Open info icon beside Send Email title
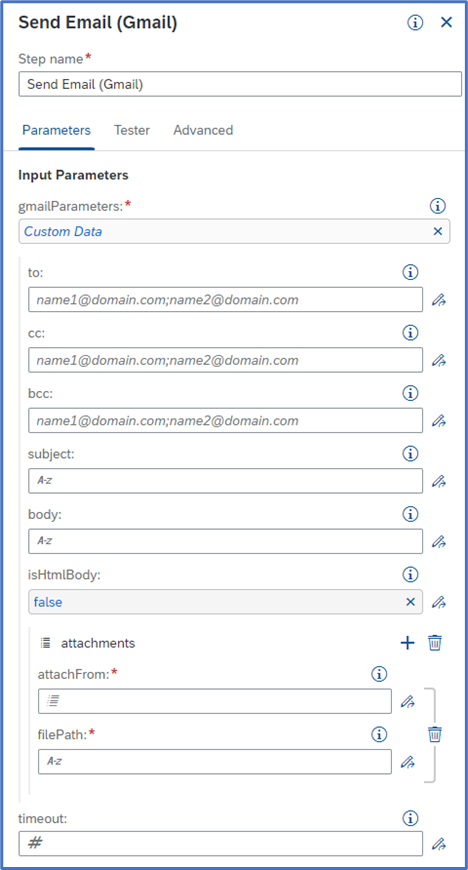 click(x=415, y=23)
